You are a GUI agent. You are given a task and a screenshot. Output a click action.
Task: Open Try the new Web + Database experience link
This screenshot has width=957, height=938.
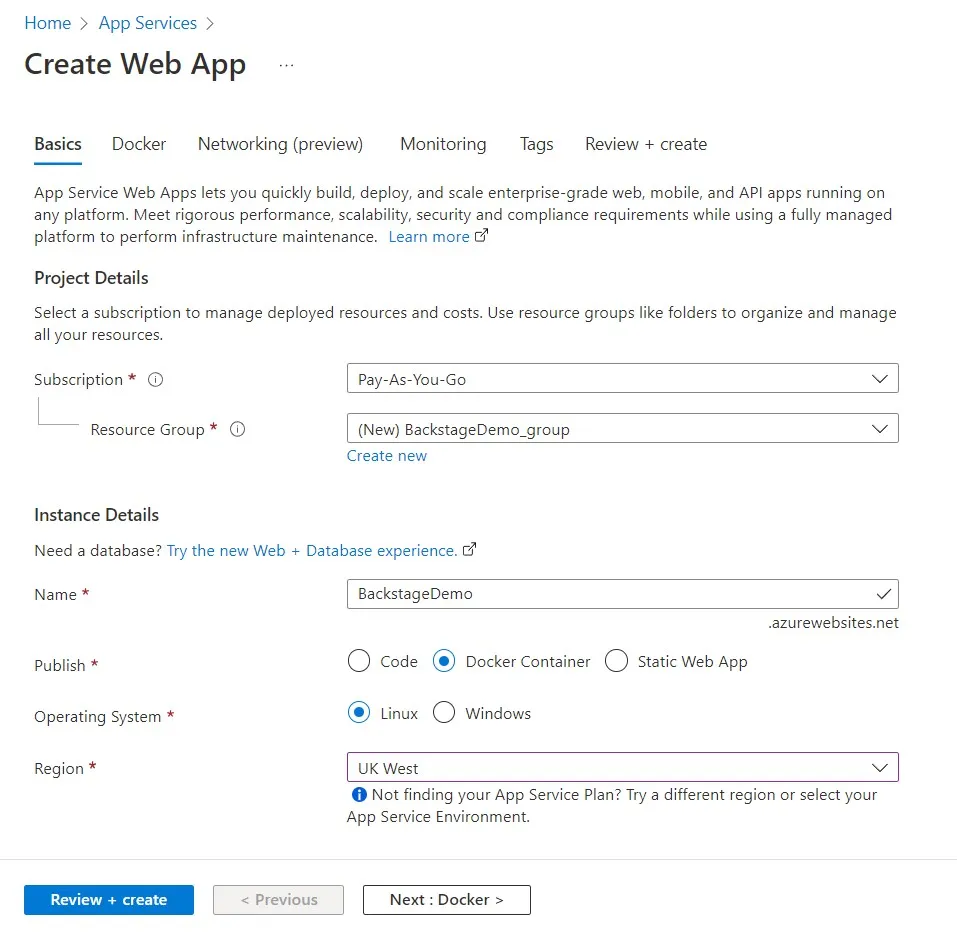(312, 550)
